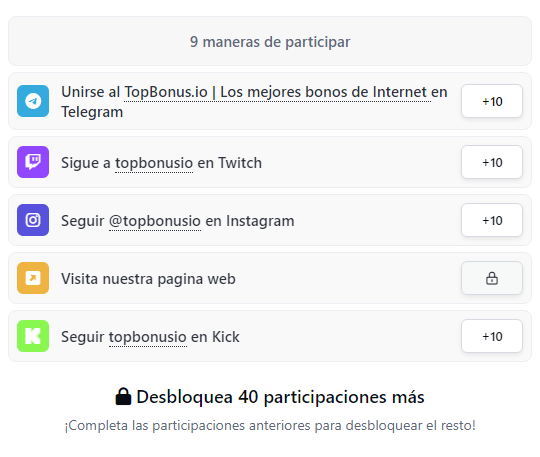This screenshot has width=540, height=457.
Task: Click the blue Telegram icon
Action: (33, 101)
